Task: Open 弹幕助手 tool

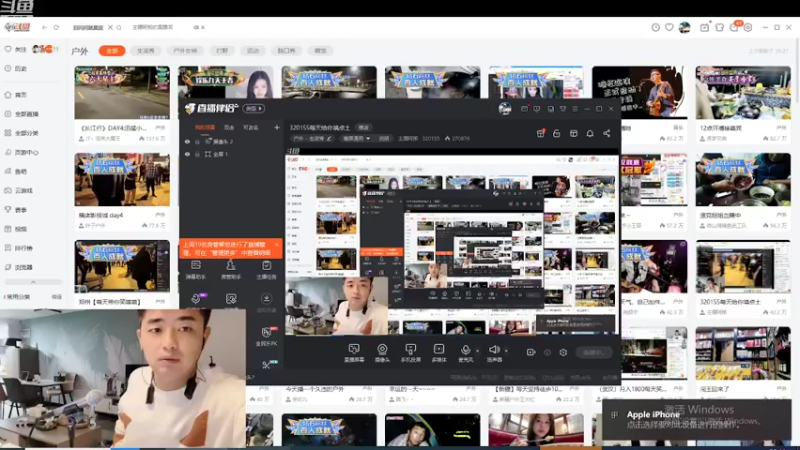Action: tap(196, 270)
